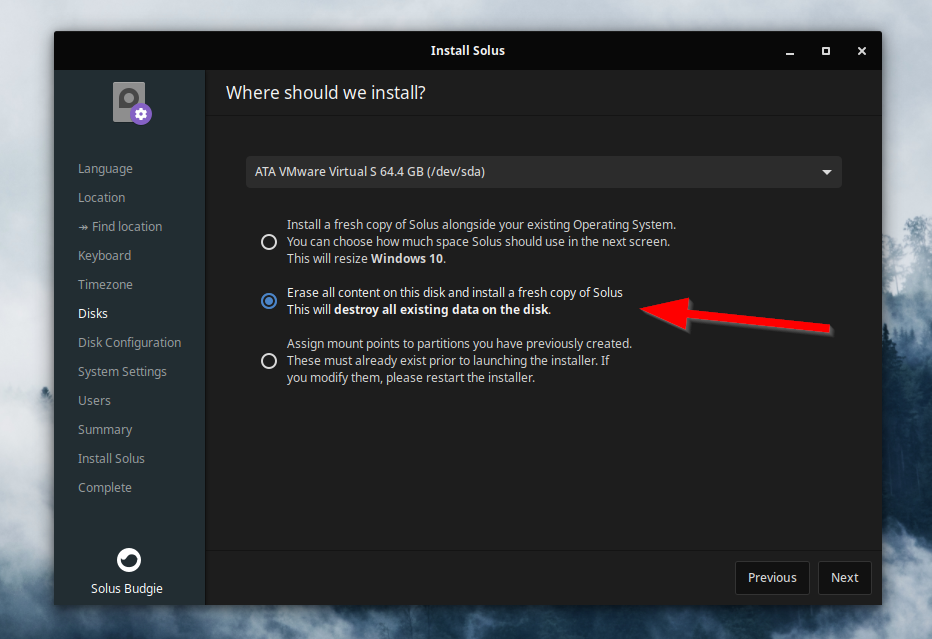Select assign mount points to partitions option

click(269, 361)
